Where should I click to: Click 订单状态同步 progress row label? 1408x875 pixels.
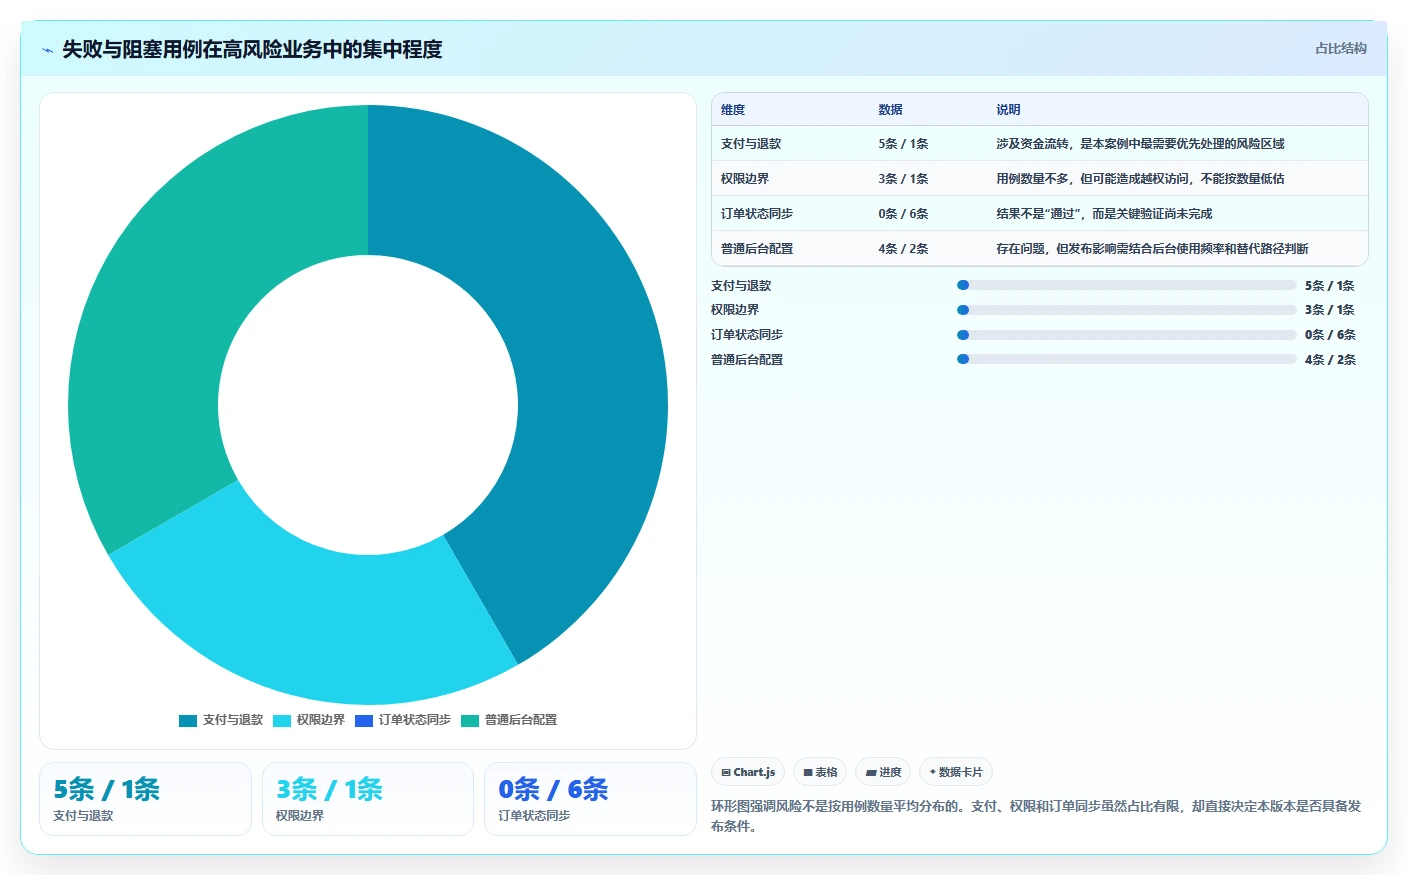tap(747, 335)
